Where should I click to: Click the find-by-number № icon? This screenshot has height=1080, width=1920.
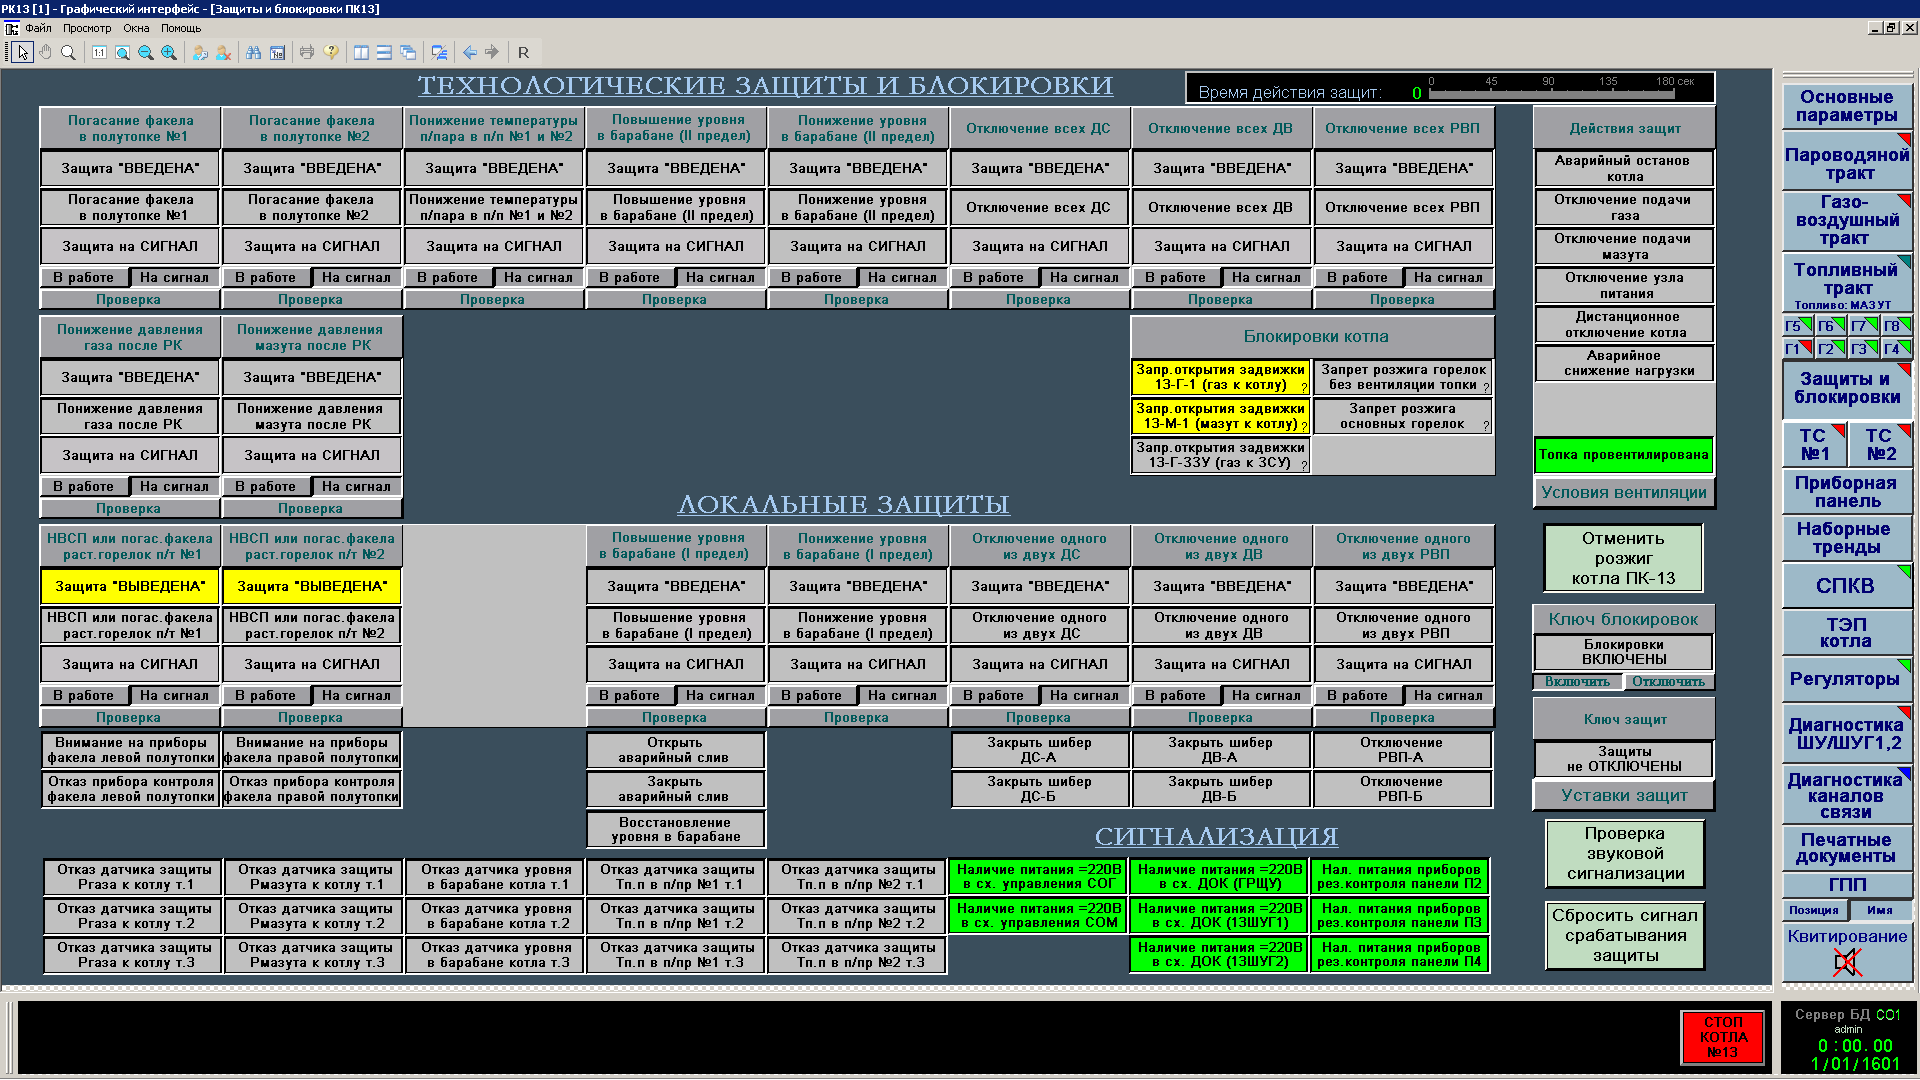tap(277, 52)
